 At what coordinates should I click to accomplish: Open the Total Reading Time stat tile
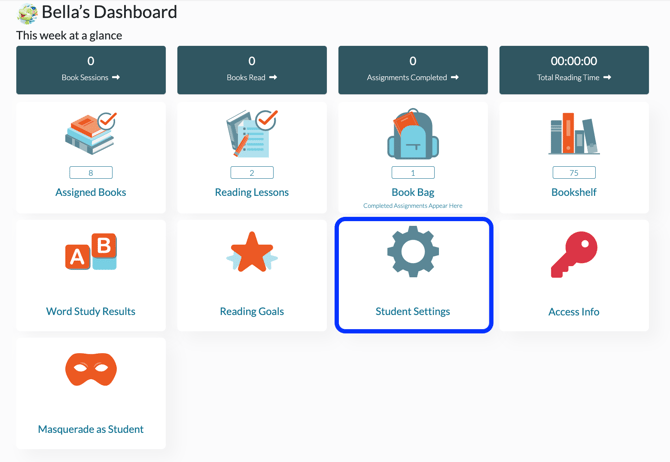pos(574,70)
